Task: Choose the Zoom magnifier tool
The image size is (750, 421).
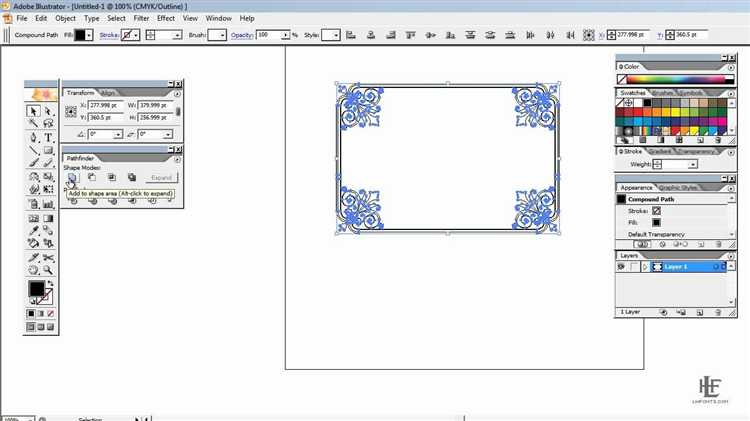Action: tap(48, 269)
